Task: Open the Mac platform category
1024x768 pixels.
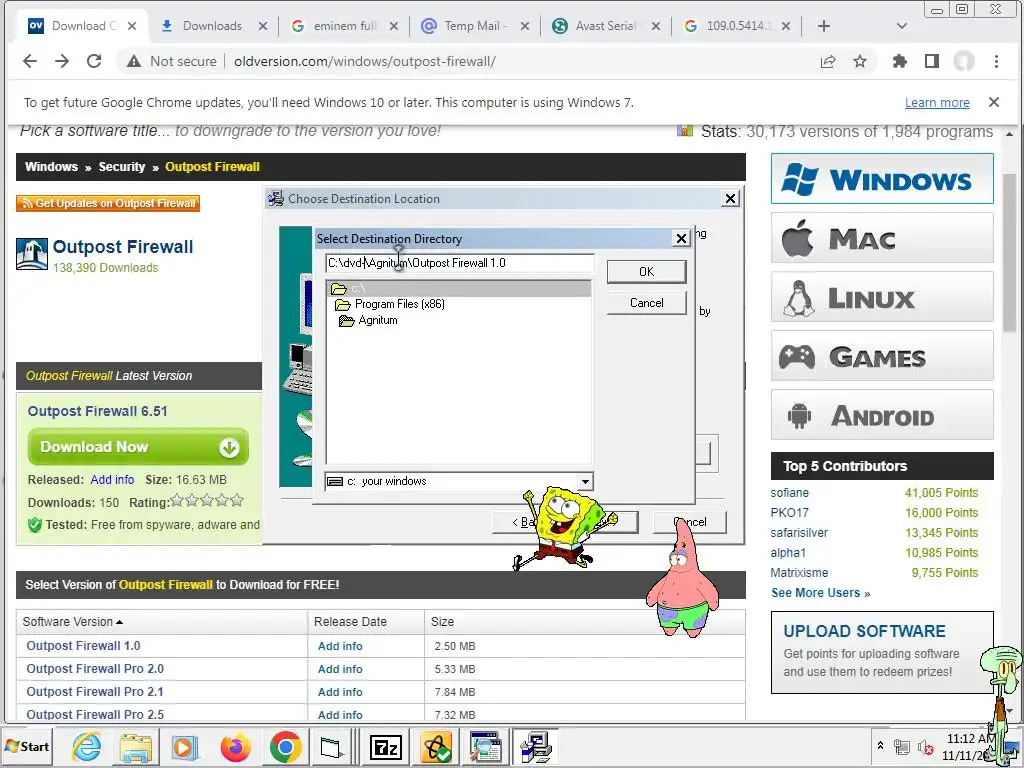Action: [x=882, y=238]
